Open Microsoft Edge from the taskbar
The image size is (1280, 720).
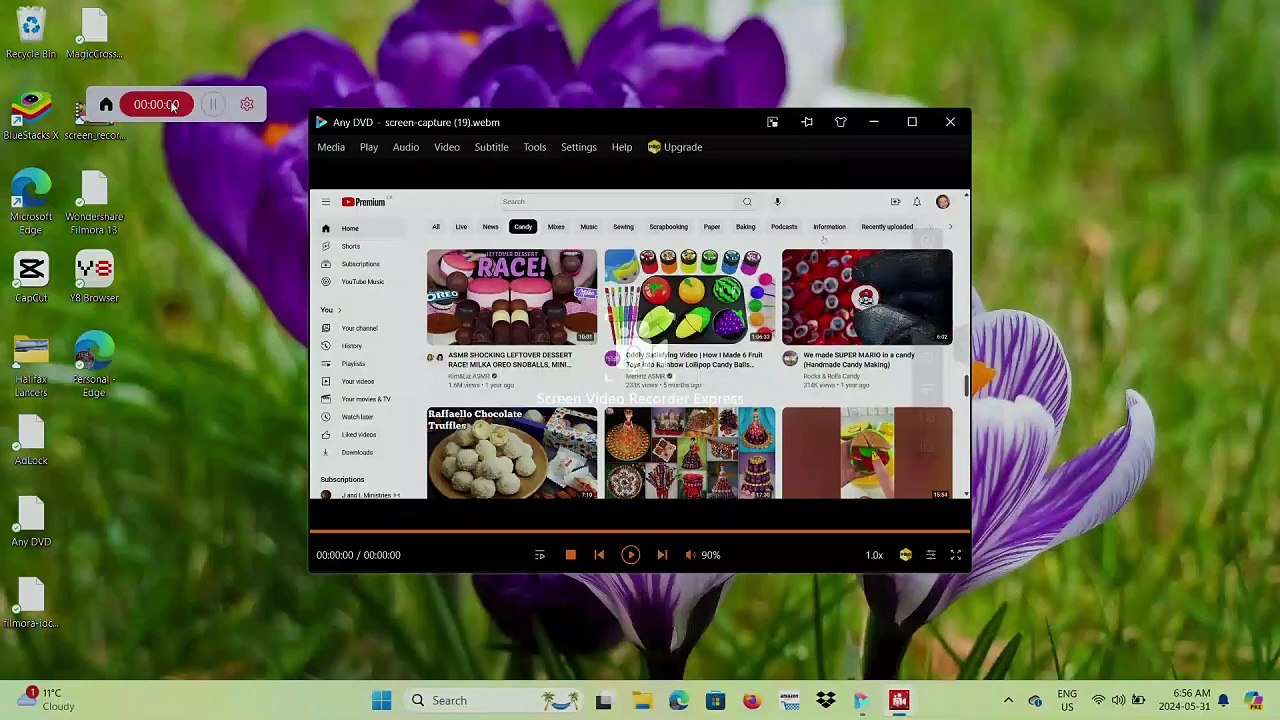[678, 701]
